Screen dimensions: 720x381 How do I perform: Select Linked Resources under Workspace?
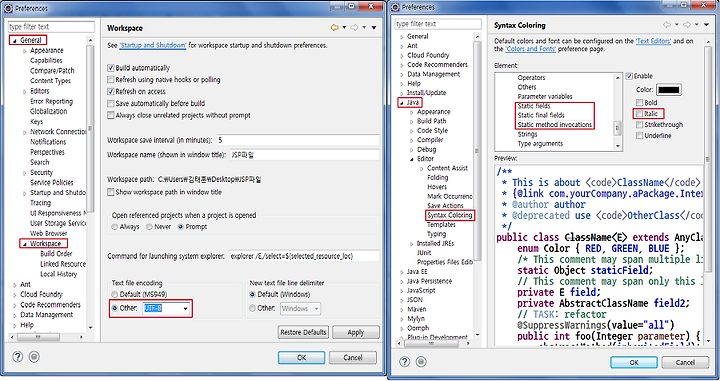tap(63, 264)
